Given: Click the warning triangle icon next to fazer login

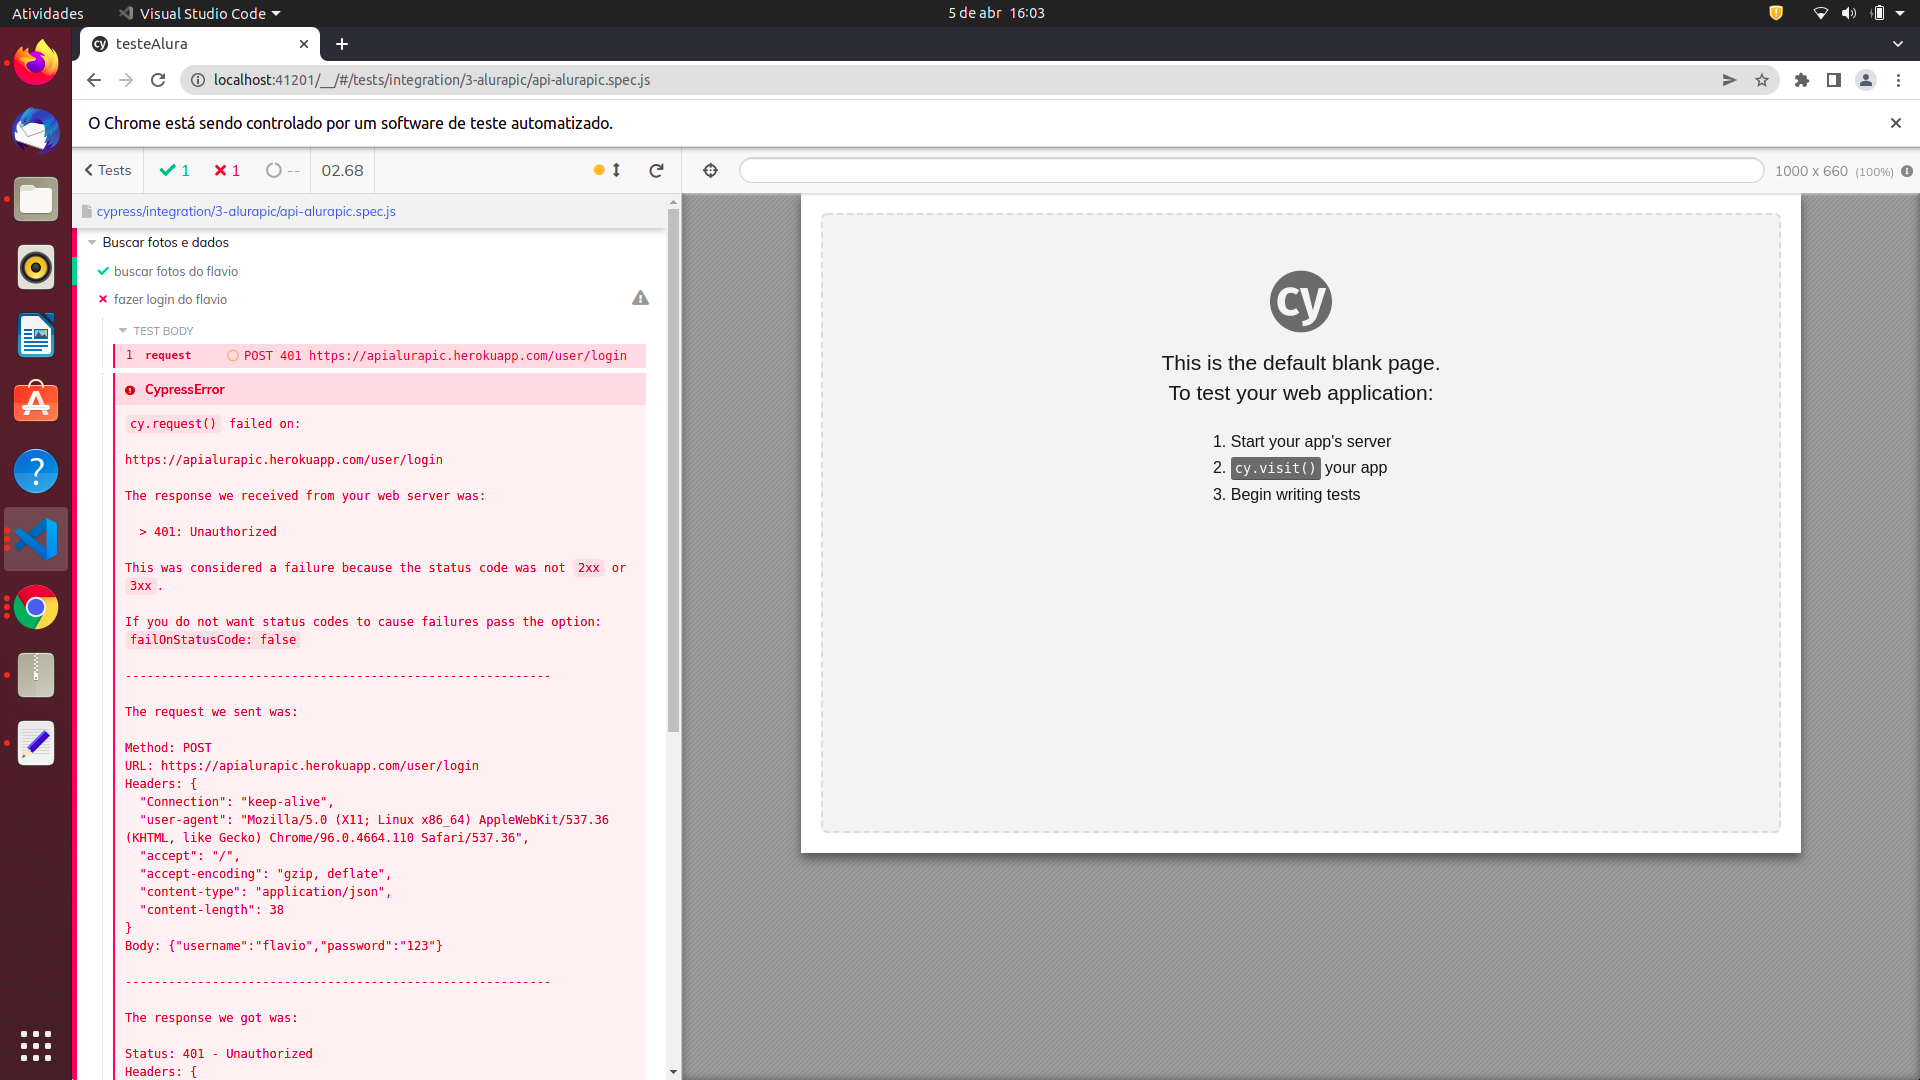Looking at the screenshot, I should click(641, 298).
